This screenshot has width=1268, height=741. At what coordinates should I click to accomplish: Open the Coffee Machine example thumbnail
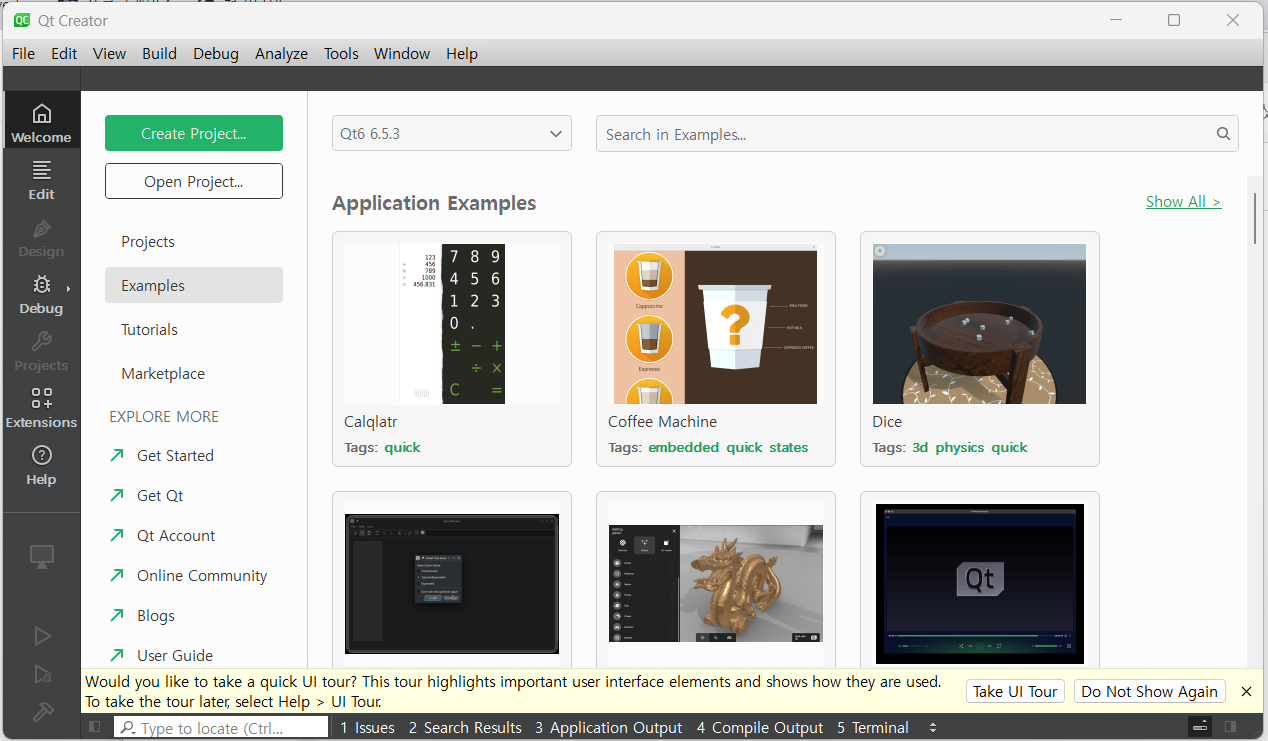[x=716, y=324]
